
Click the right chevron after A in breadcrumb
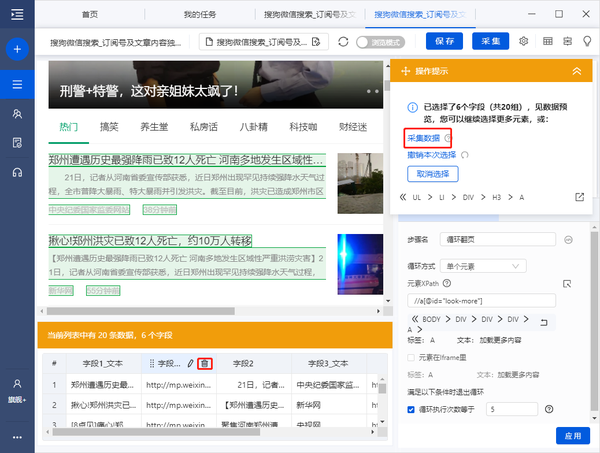pyautogui.click(x=420, y=329)
